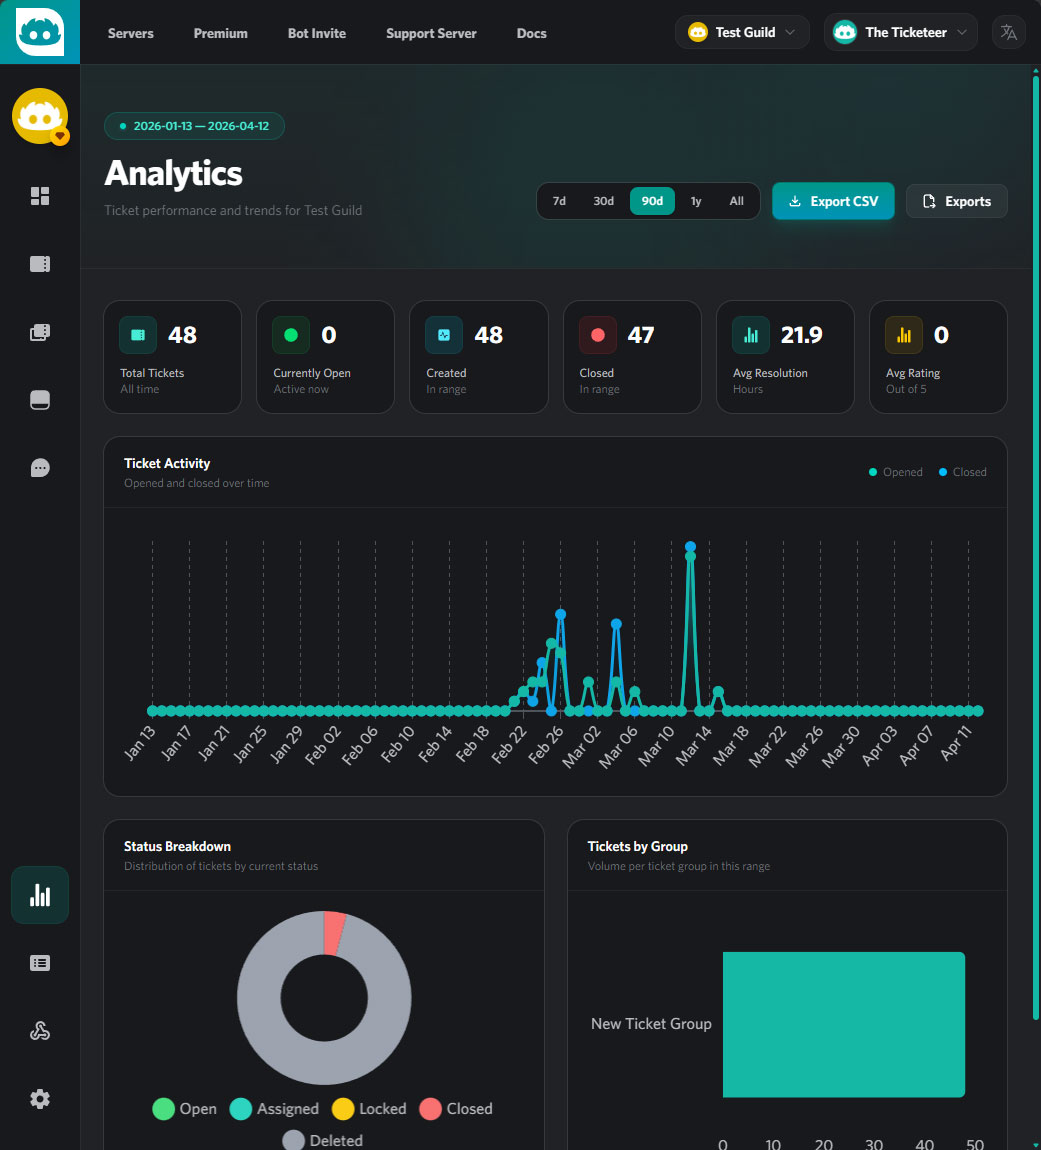Open the transcripts list icon in sidebar
The width and height of the screenshot is (1041, 1150).
tap(39, 962)
